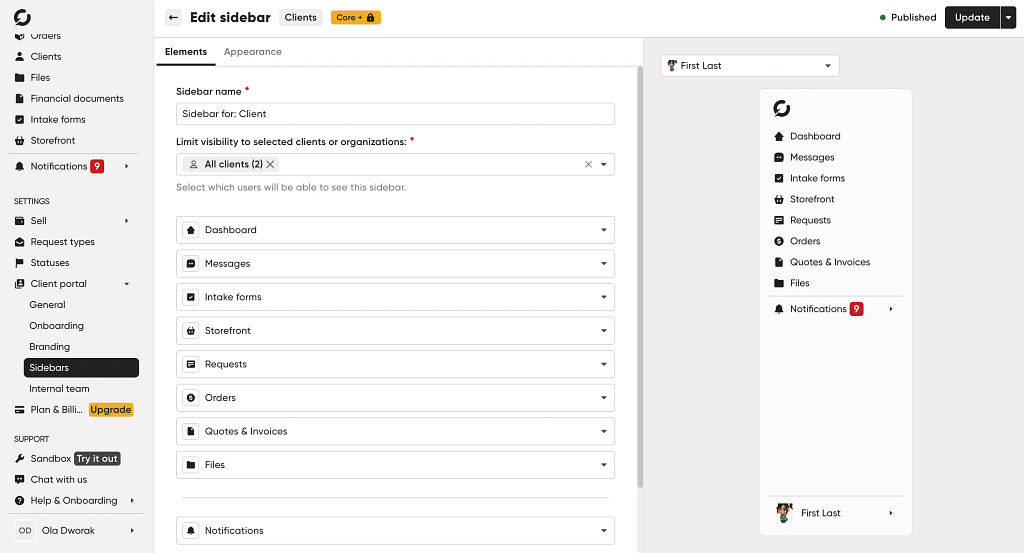Click the Files folder icon in left navigation
This screenshot has height=553, width=1024.
point(20,78)
